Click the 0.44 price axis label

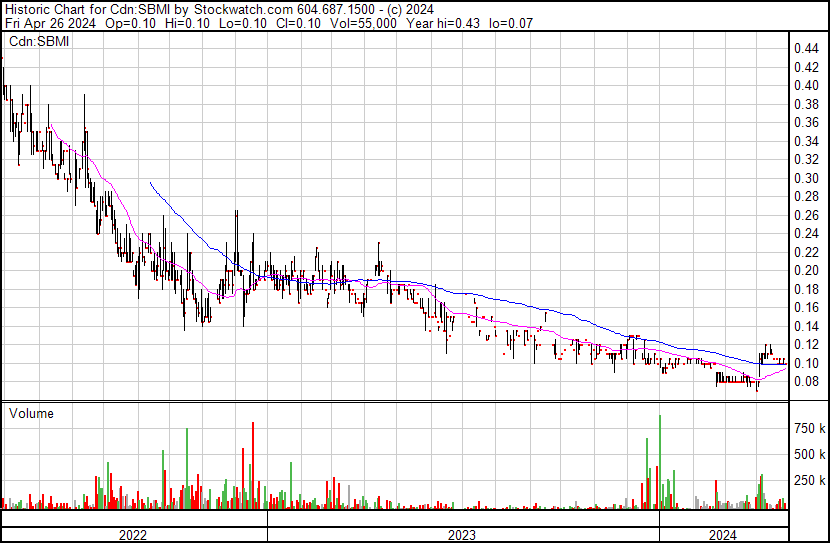coord(806,48)
